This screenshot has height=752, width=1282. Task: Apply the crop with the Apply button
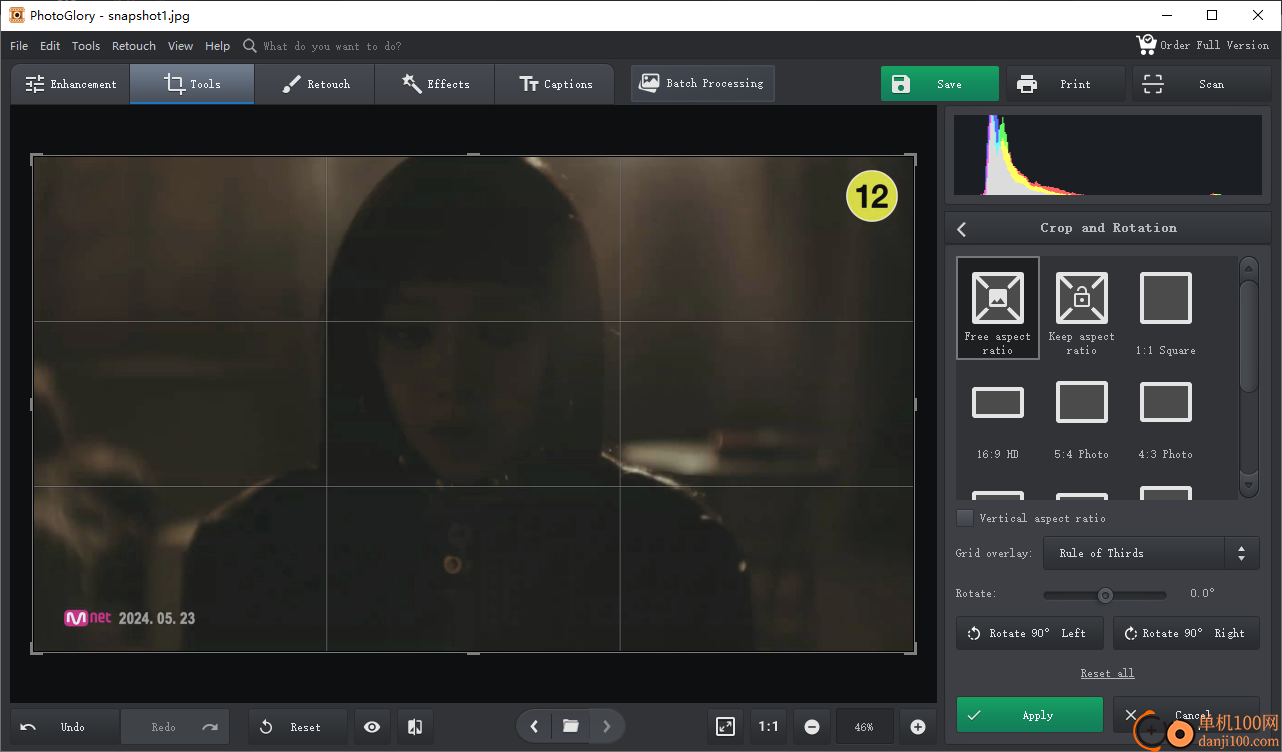1029,715
